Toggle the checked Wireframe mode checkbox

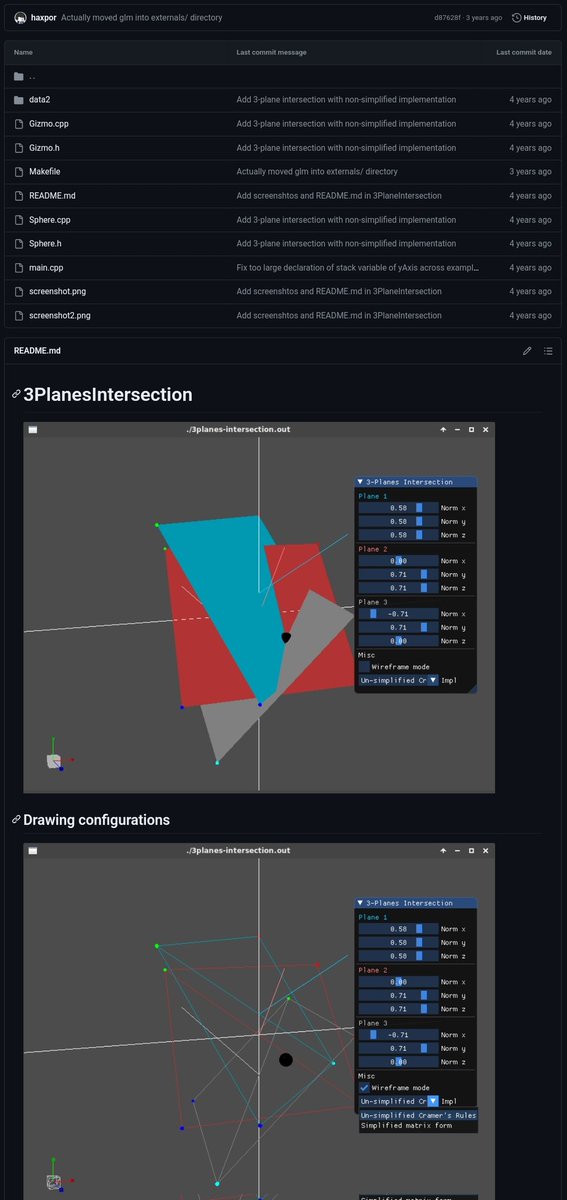coord(364,1087)
